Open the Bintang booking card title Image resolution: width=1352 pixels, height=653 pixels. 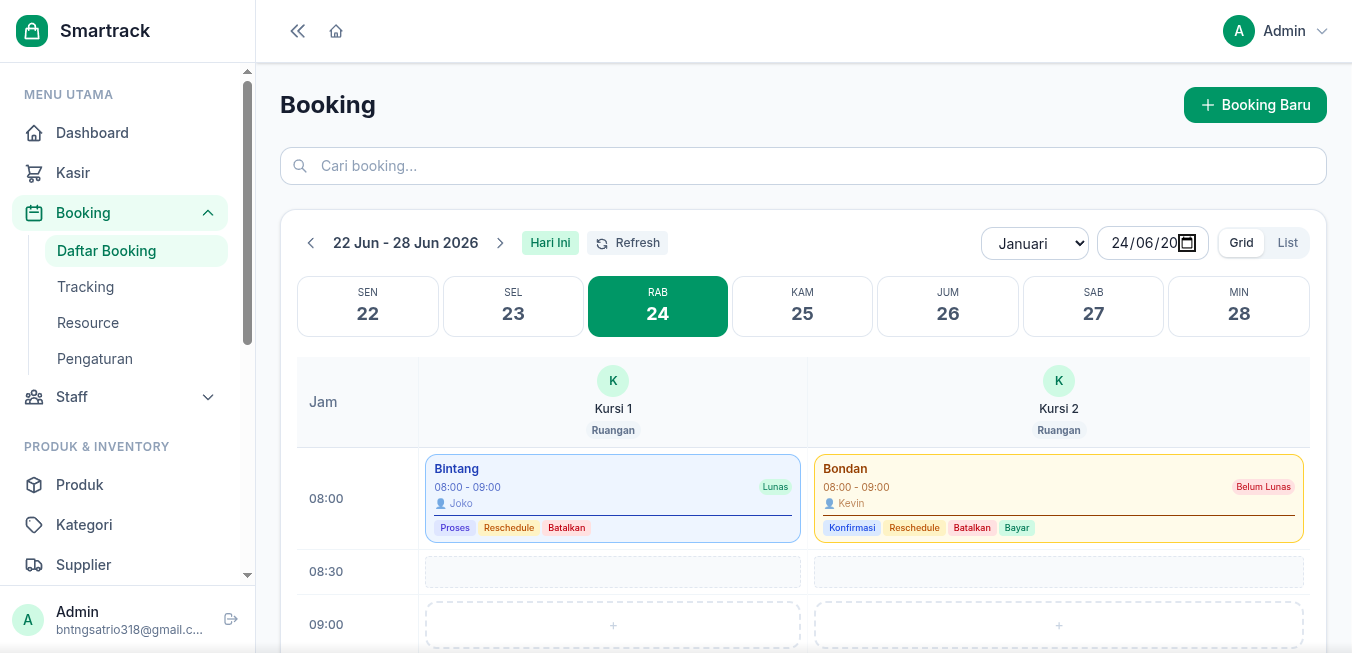[457, 469]
